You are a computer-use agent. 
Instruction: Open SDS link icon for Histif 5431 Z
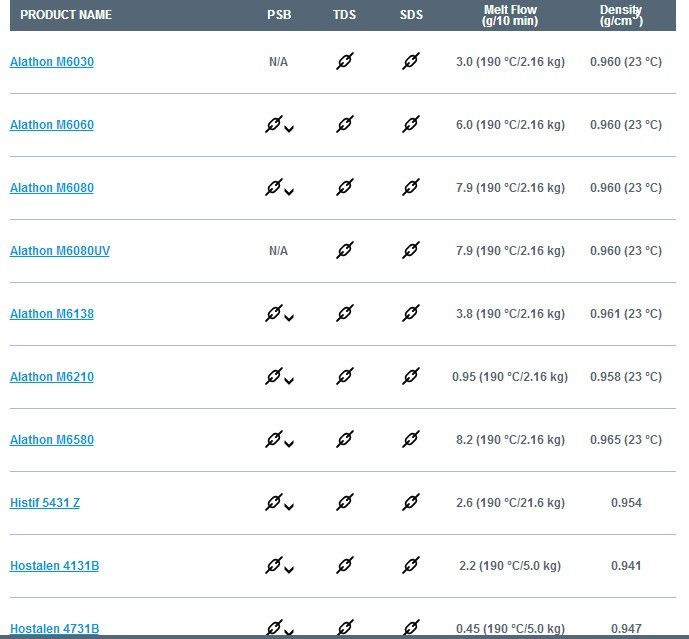coord(411,502)
